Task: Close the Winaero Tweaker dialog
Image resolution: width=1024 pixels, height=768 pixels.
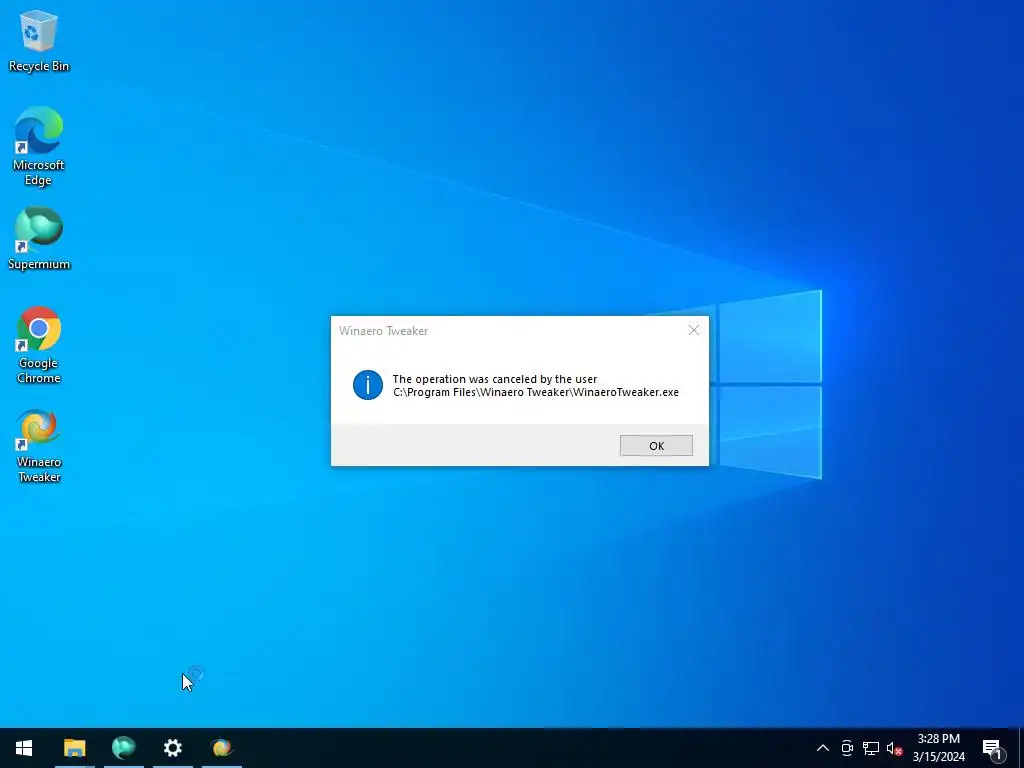Action: (x=694, y=330)
